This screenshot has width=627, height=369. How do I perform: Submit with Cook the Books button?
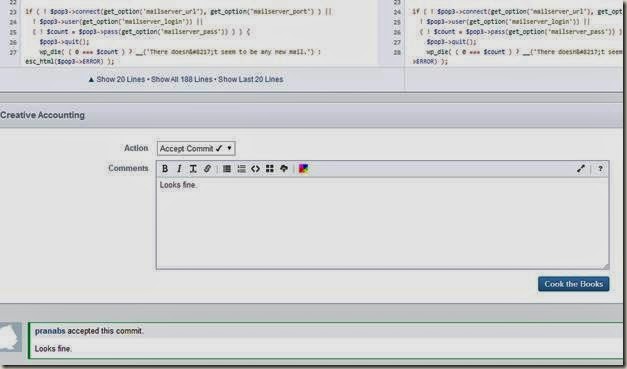pos(573,284)
